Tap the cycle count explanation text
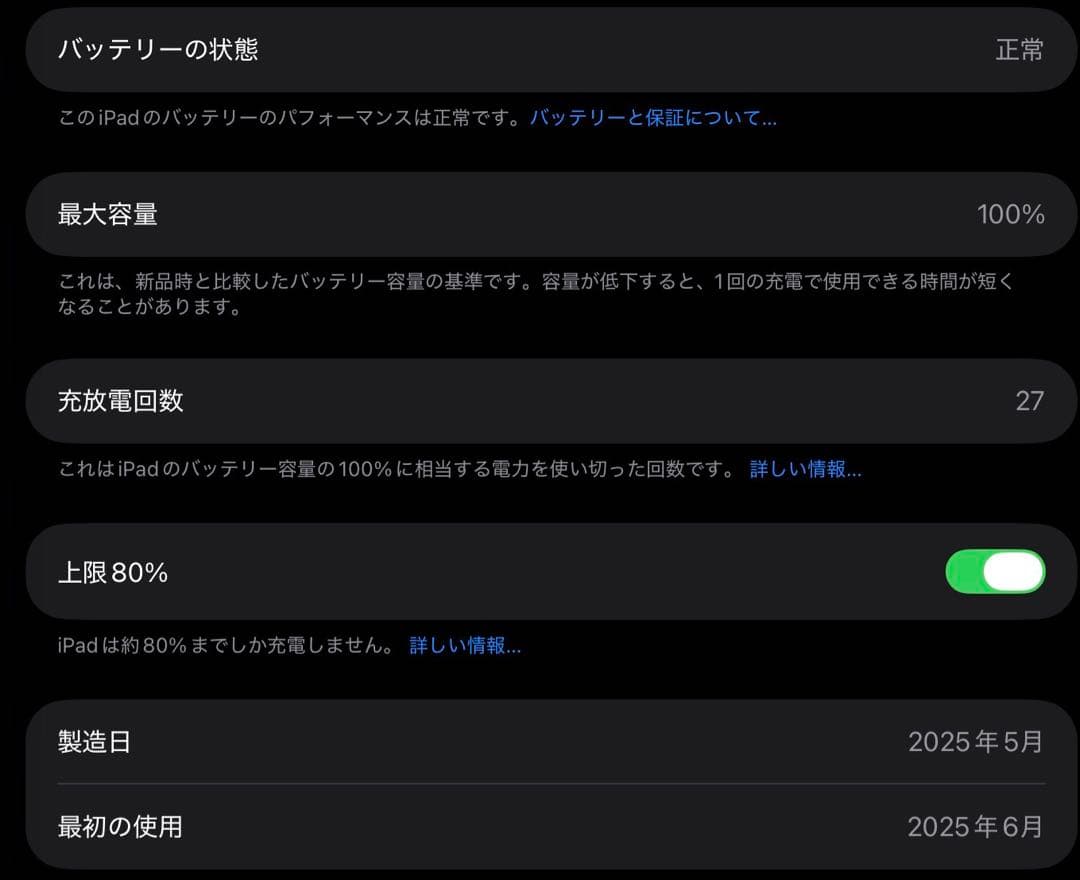The height and width of the screenshot is (880, 1080). coord(400,469)
